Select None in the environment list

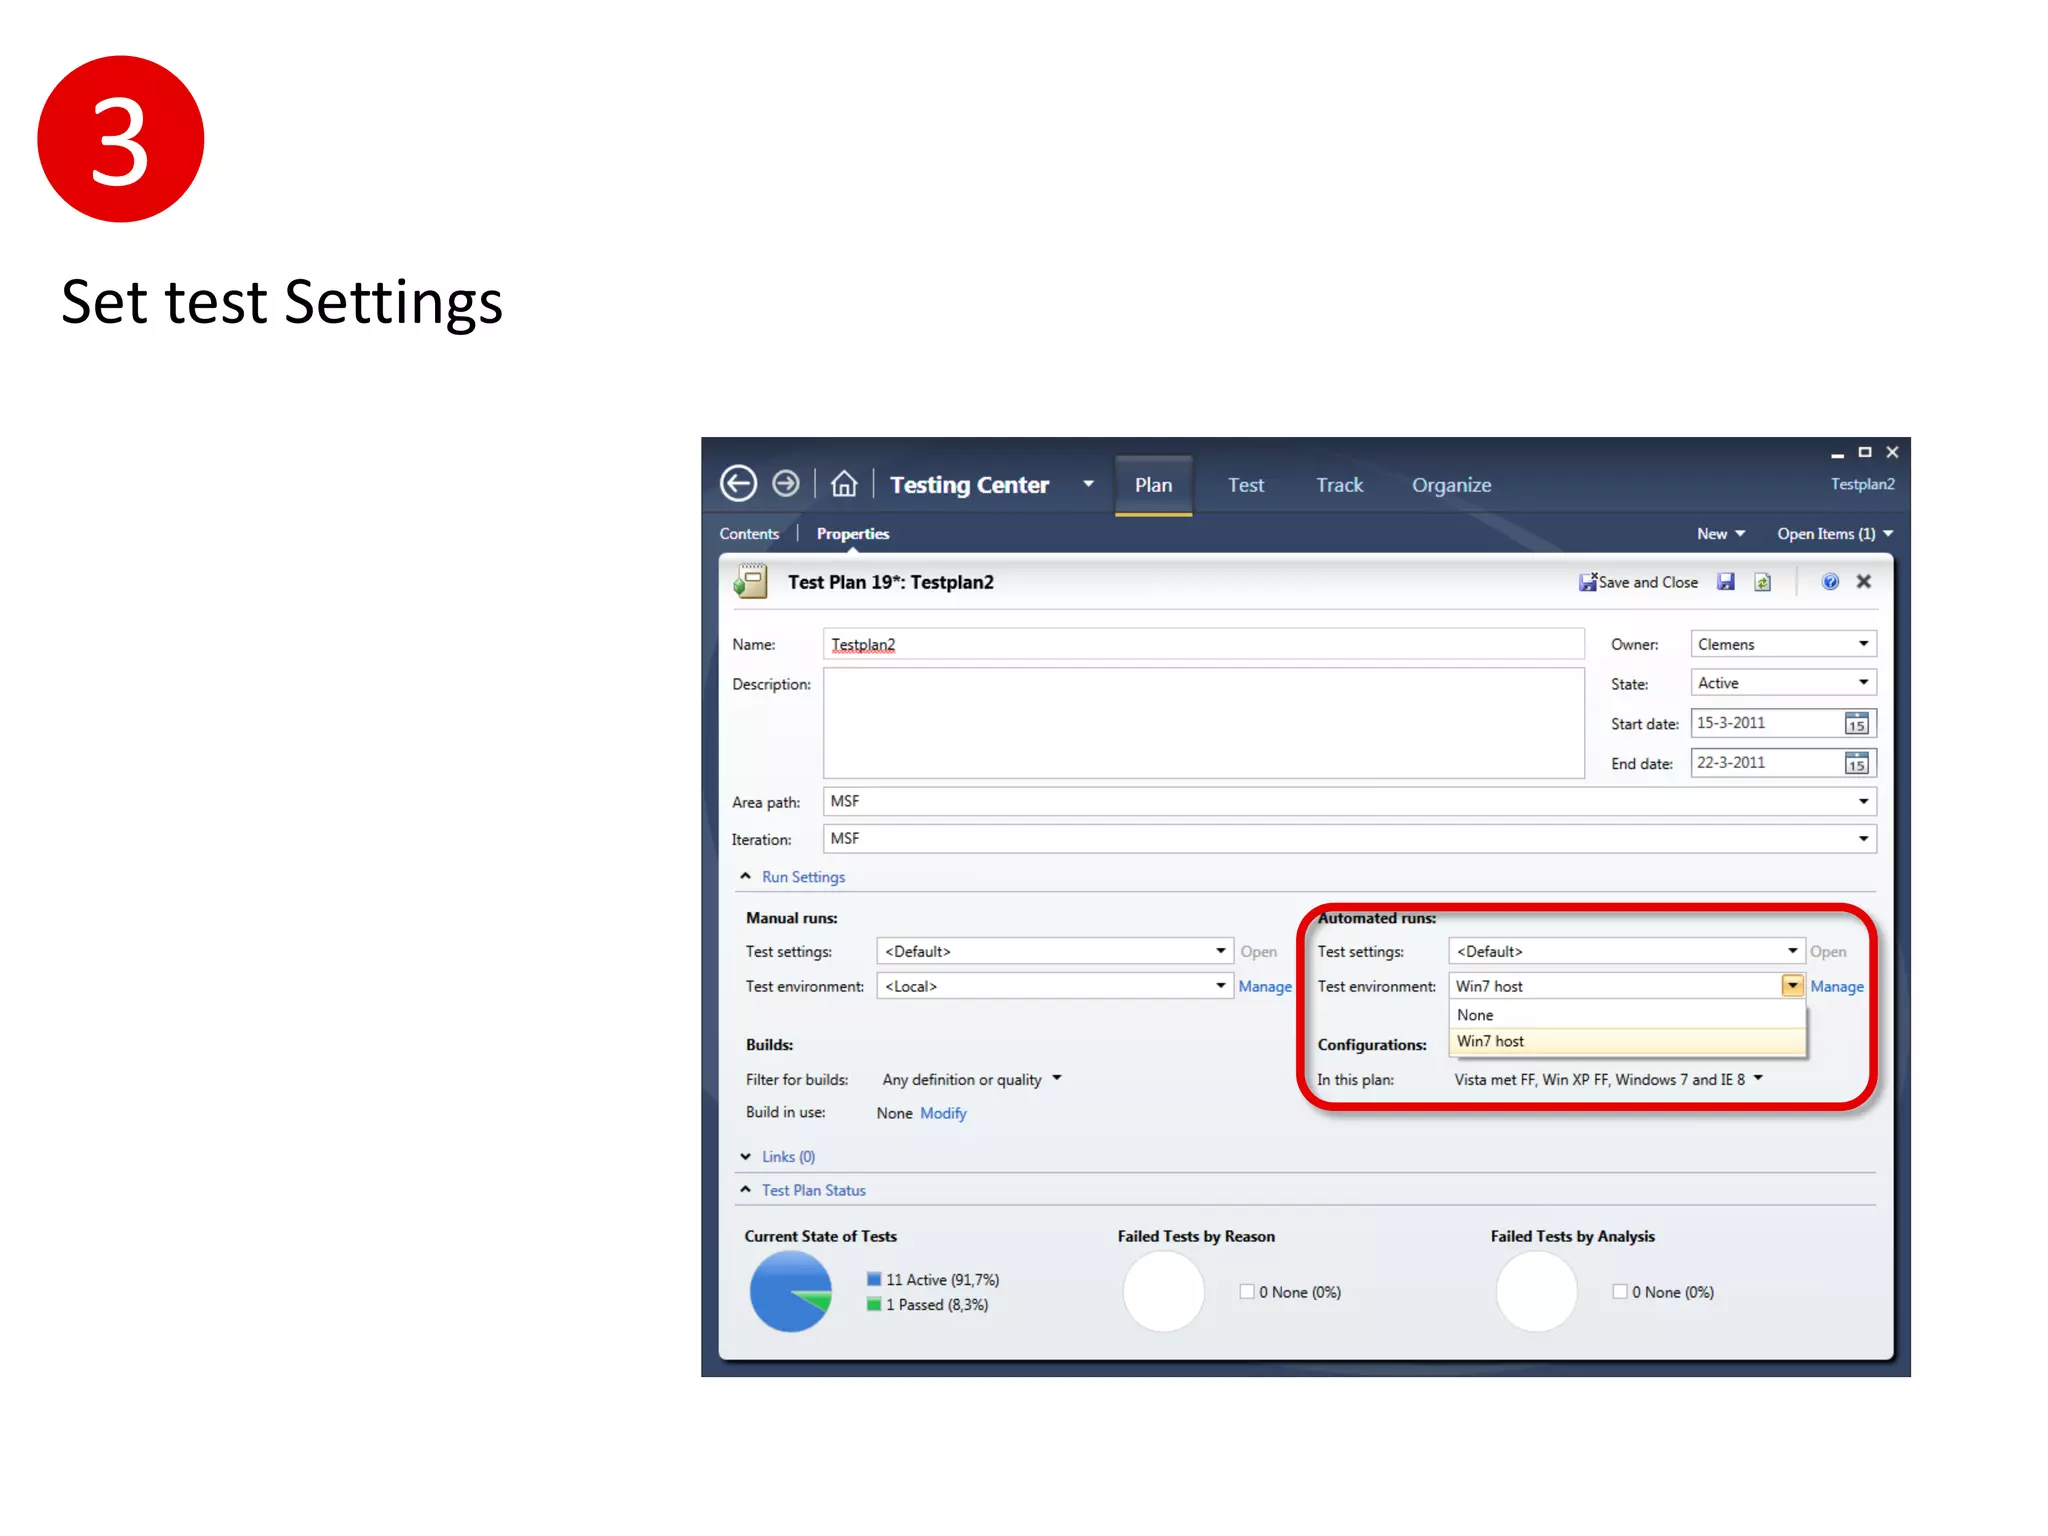point(1627,1015)
